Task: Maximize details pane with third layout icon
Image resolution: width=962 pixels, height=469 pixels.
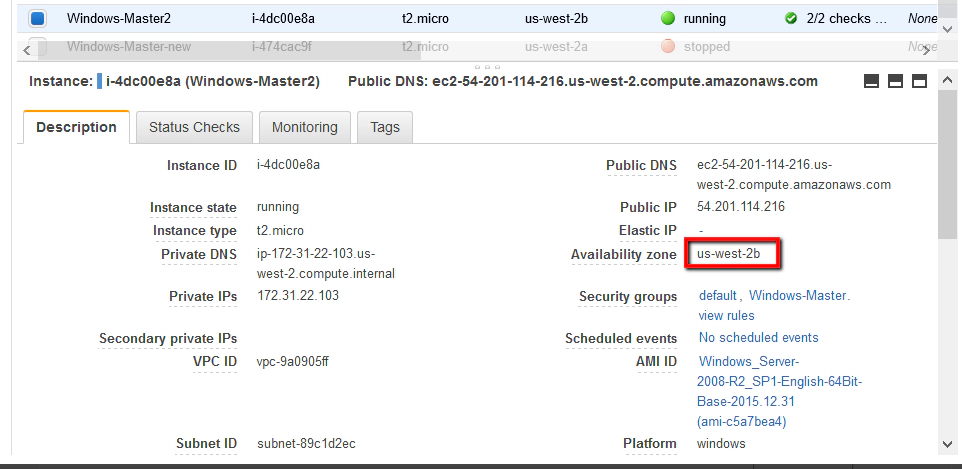Action: coord(920,81)
